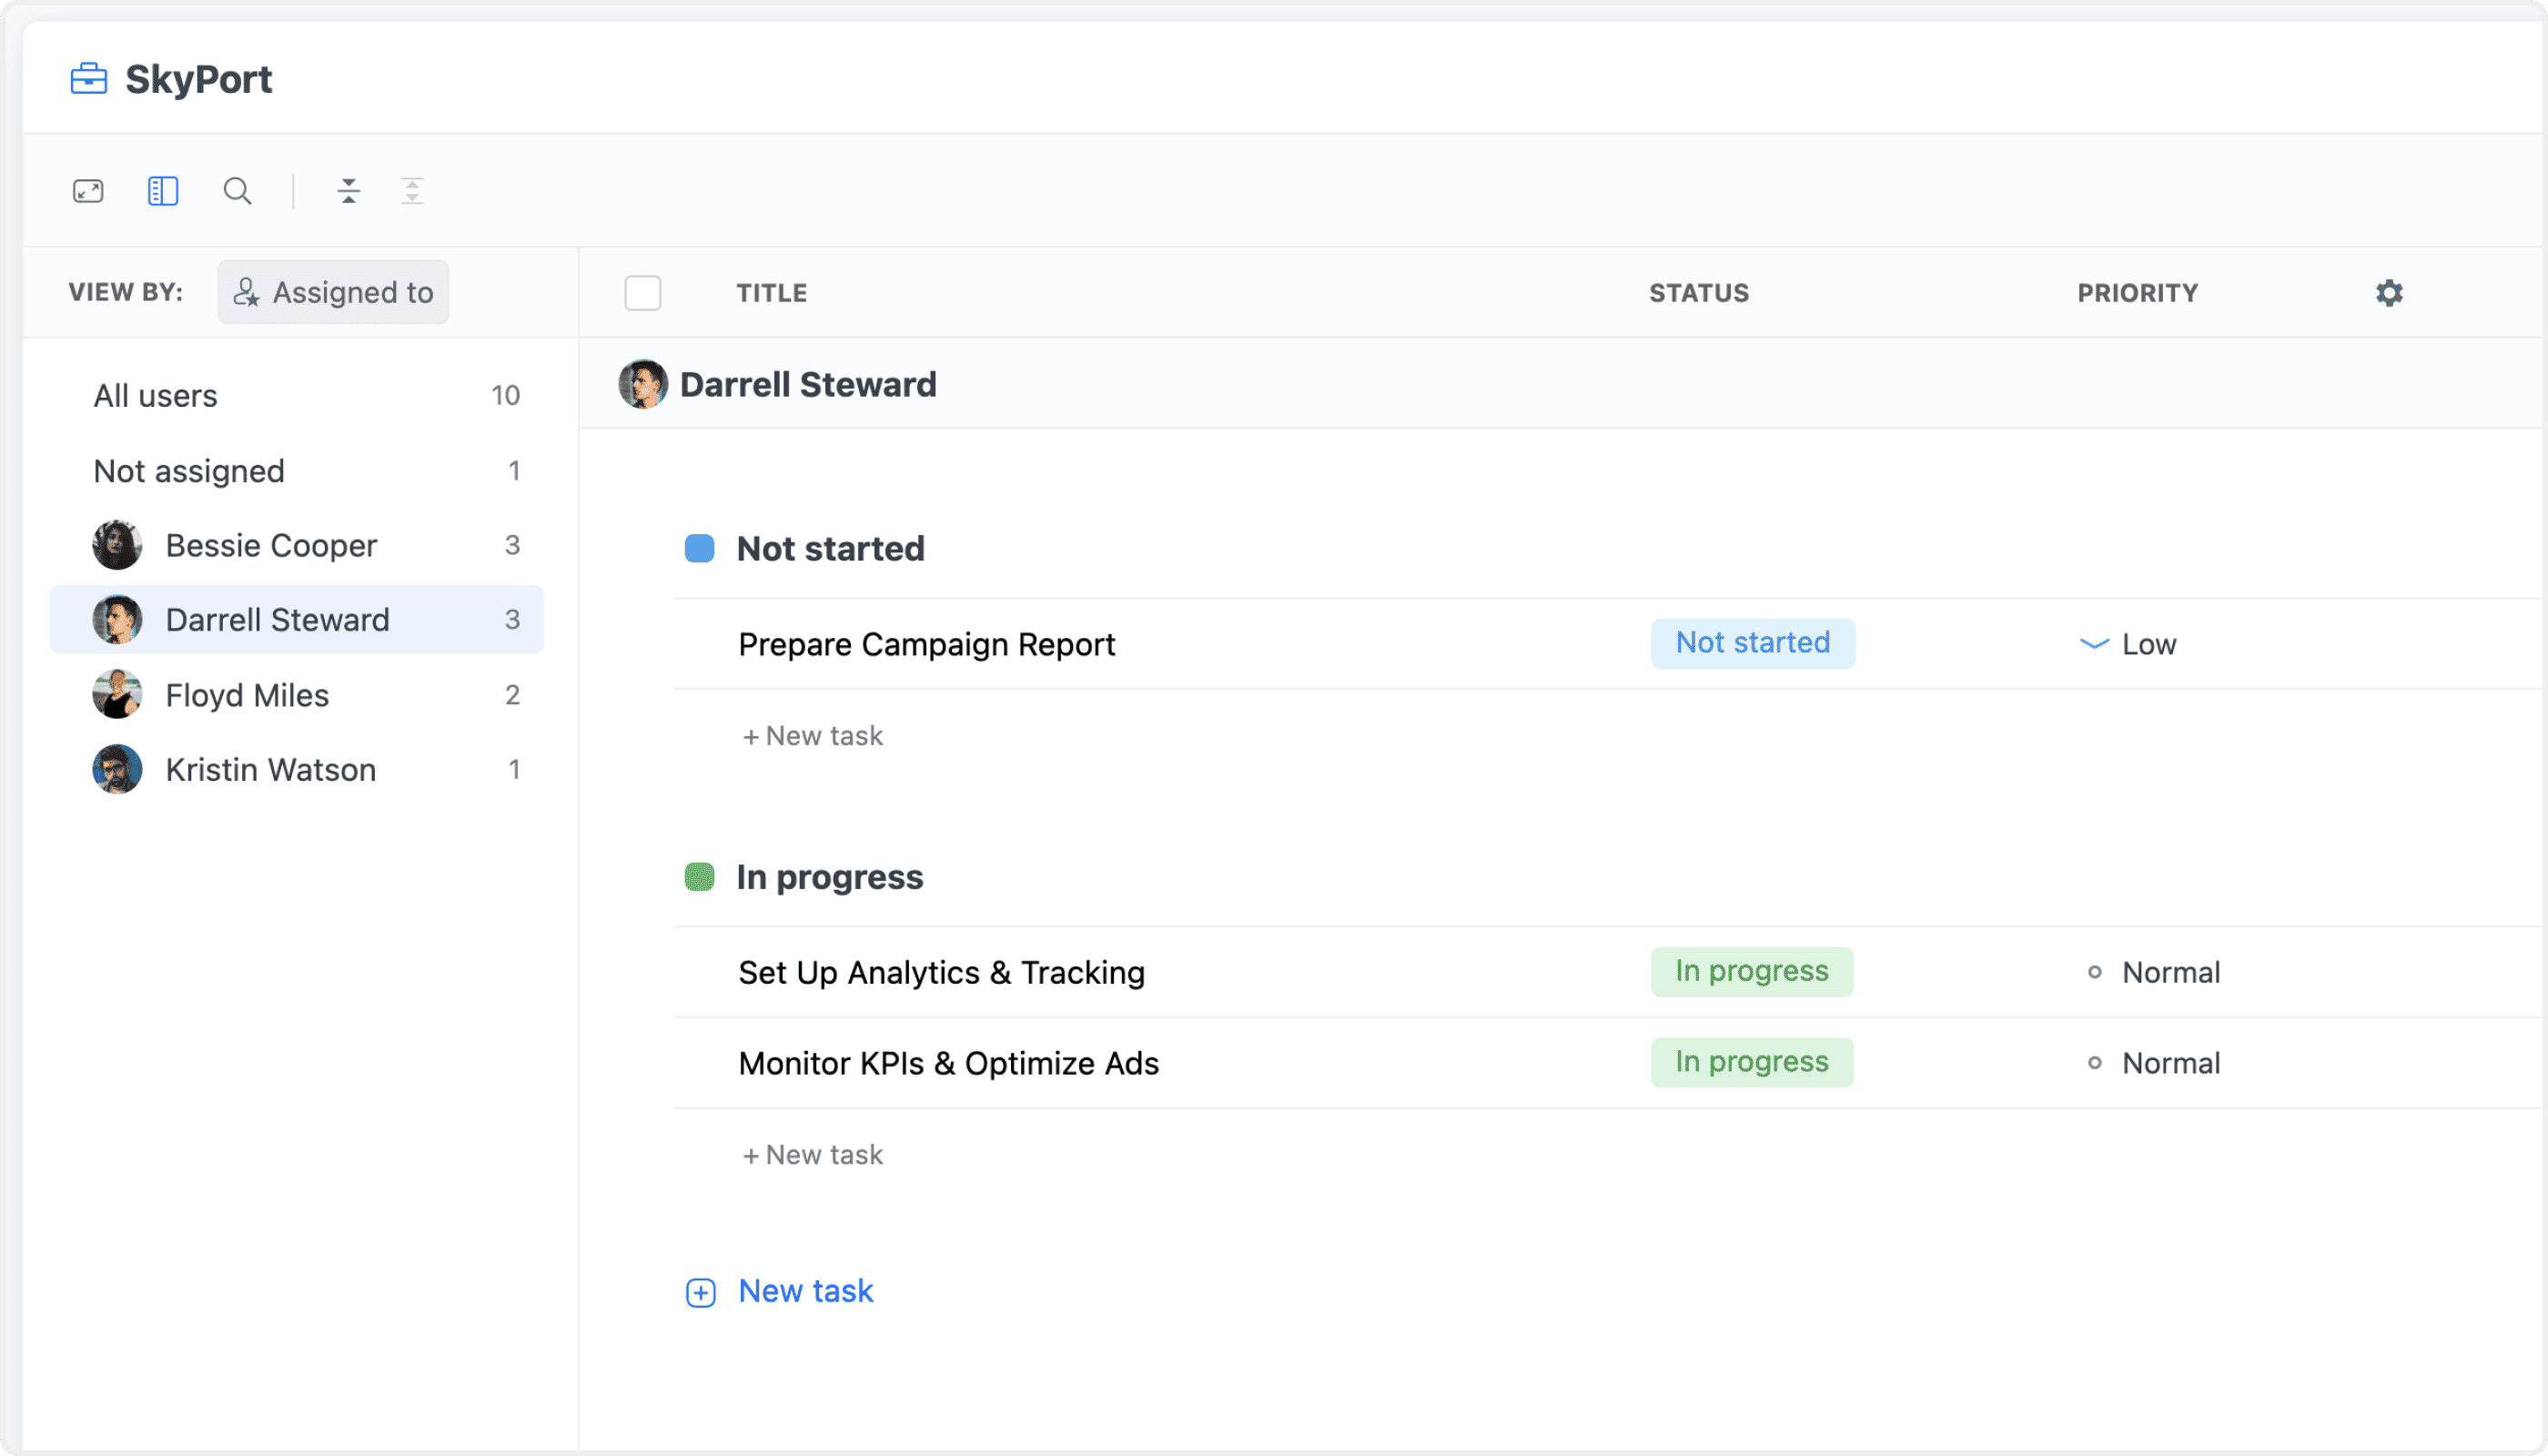Image resolution: width=2548 pixels, height=1456 pixels.
Task: Click the Normal priority marker for Set Up Analytics
Action: click(2094, 971)
